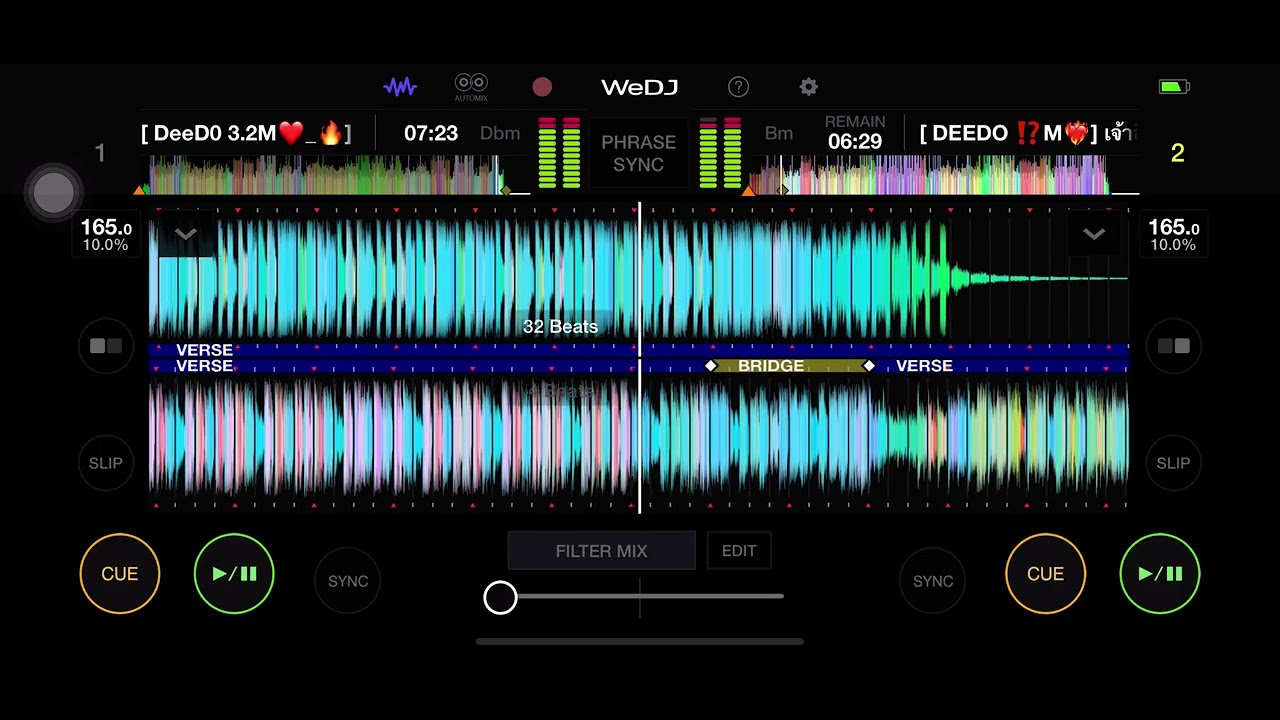Image resolution: width=1280 pixels, height=720 pixels.
Task: Tap the deck 1 key Dbm
Action: pos(500,133)
